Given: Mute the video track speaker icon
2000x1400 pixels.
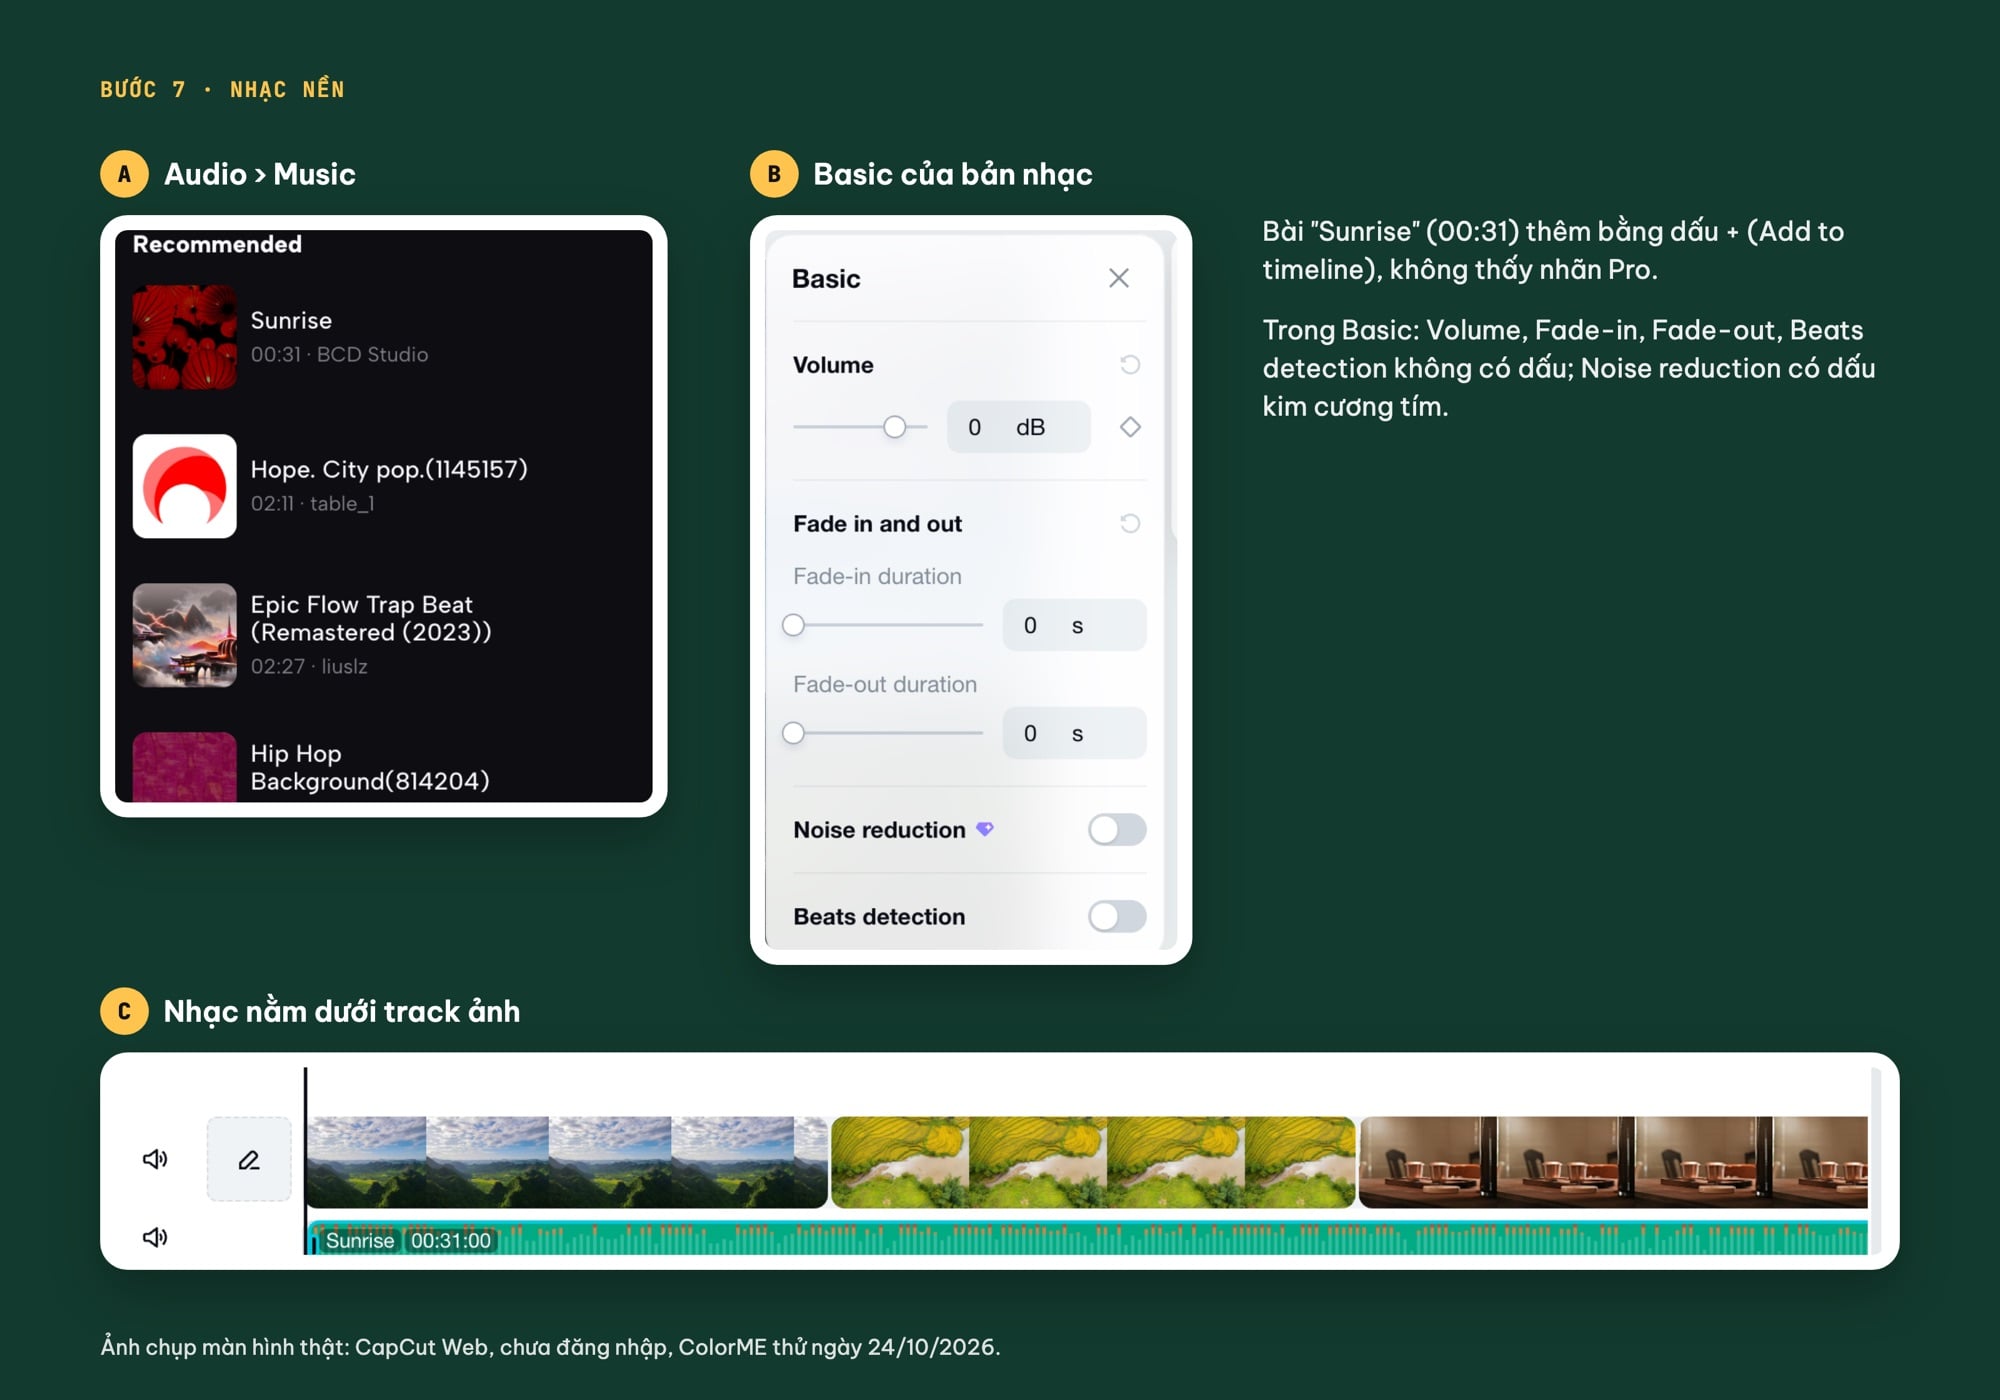Looking at the screenshot, I should click(155, 1159).
